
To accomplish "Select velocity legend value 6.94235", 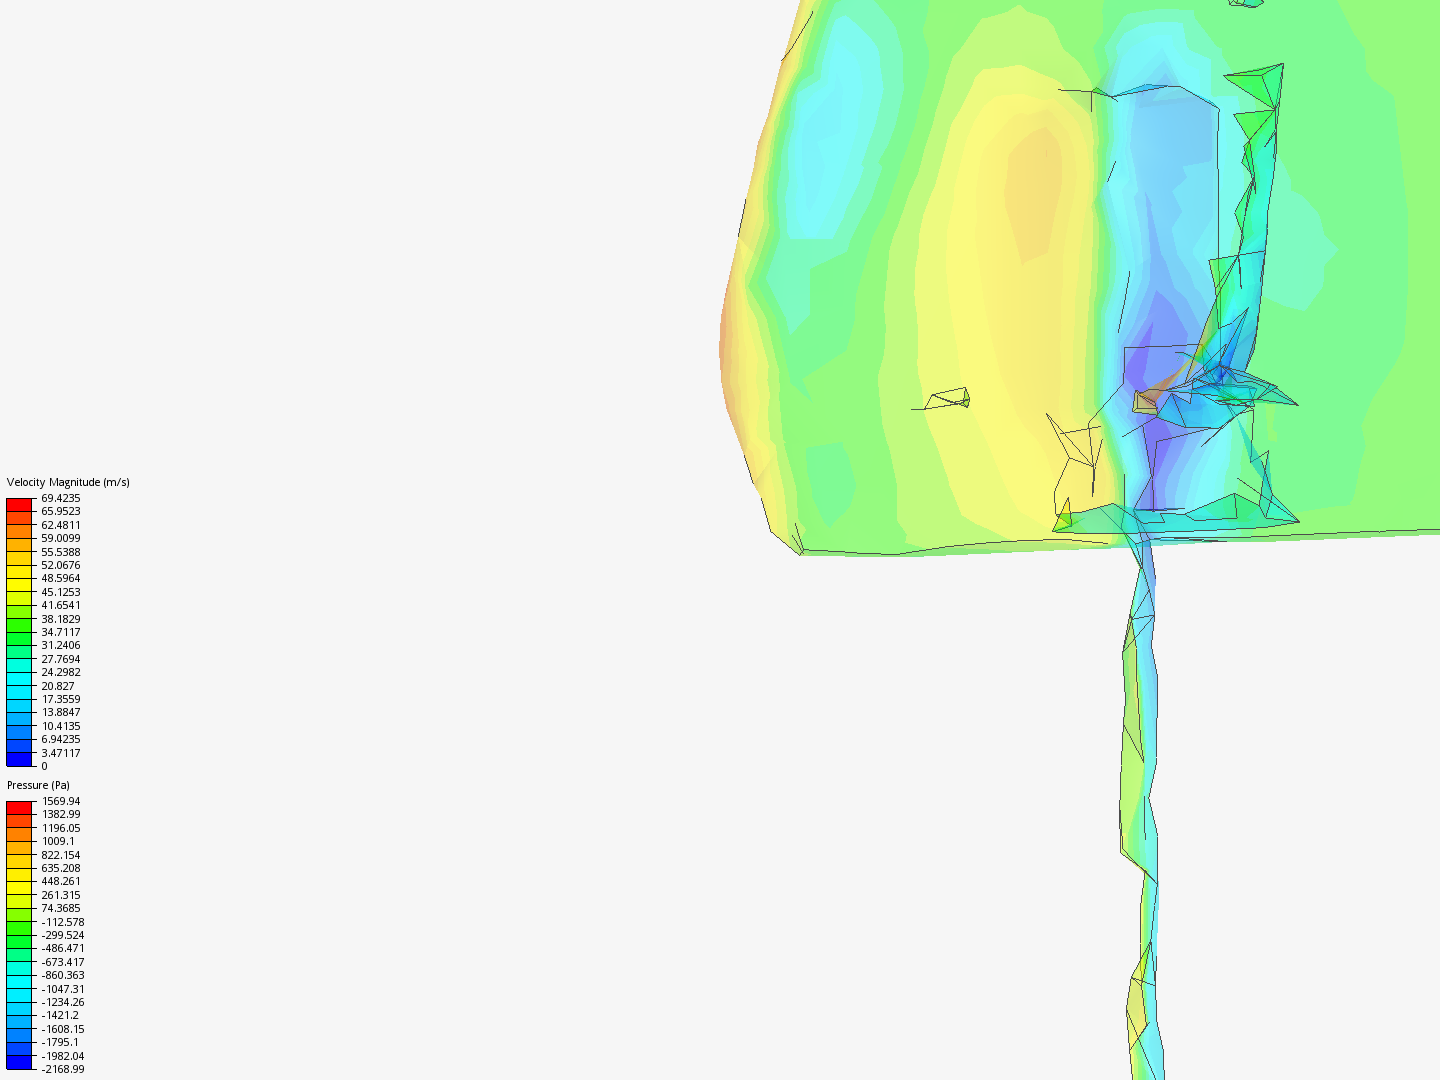I will (x=61, y=739).
